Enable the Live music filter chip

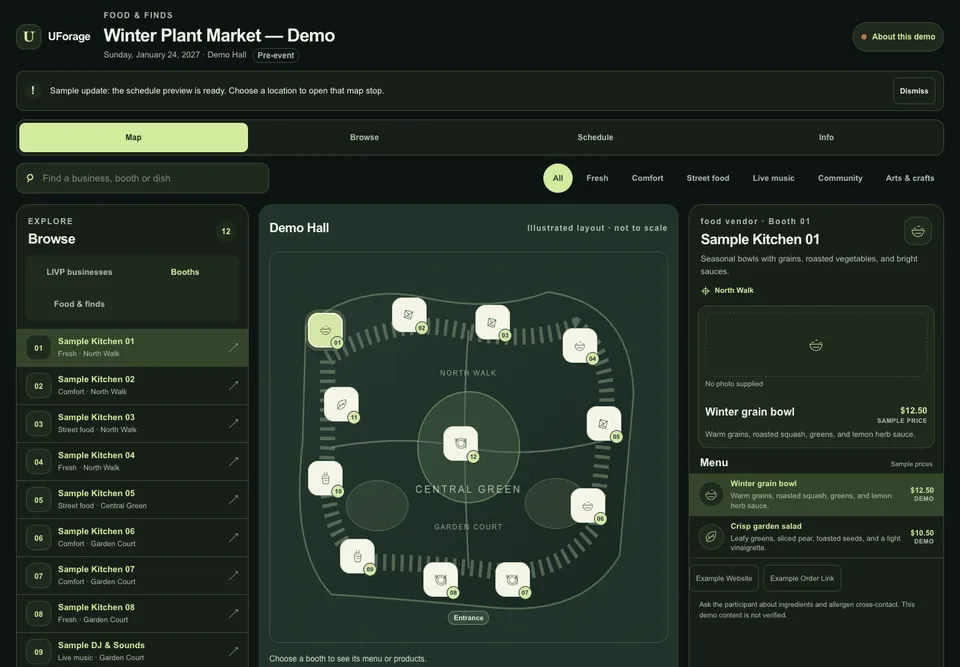tap(773, 178)
